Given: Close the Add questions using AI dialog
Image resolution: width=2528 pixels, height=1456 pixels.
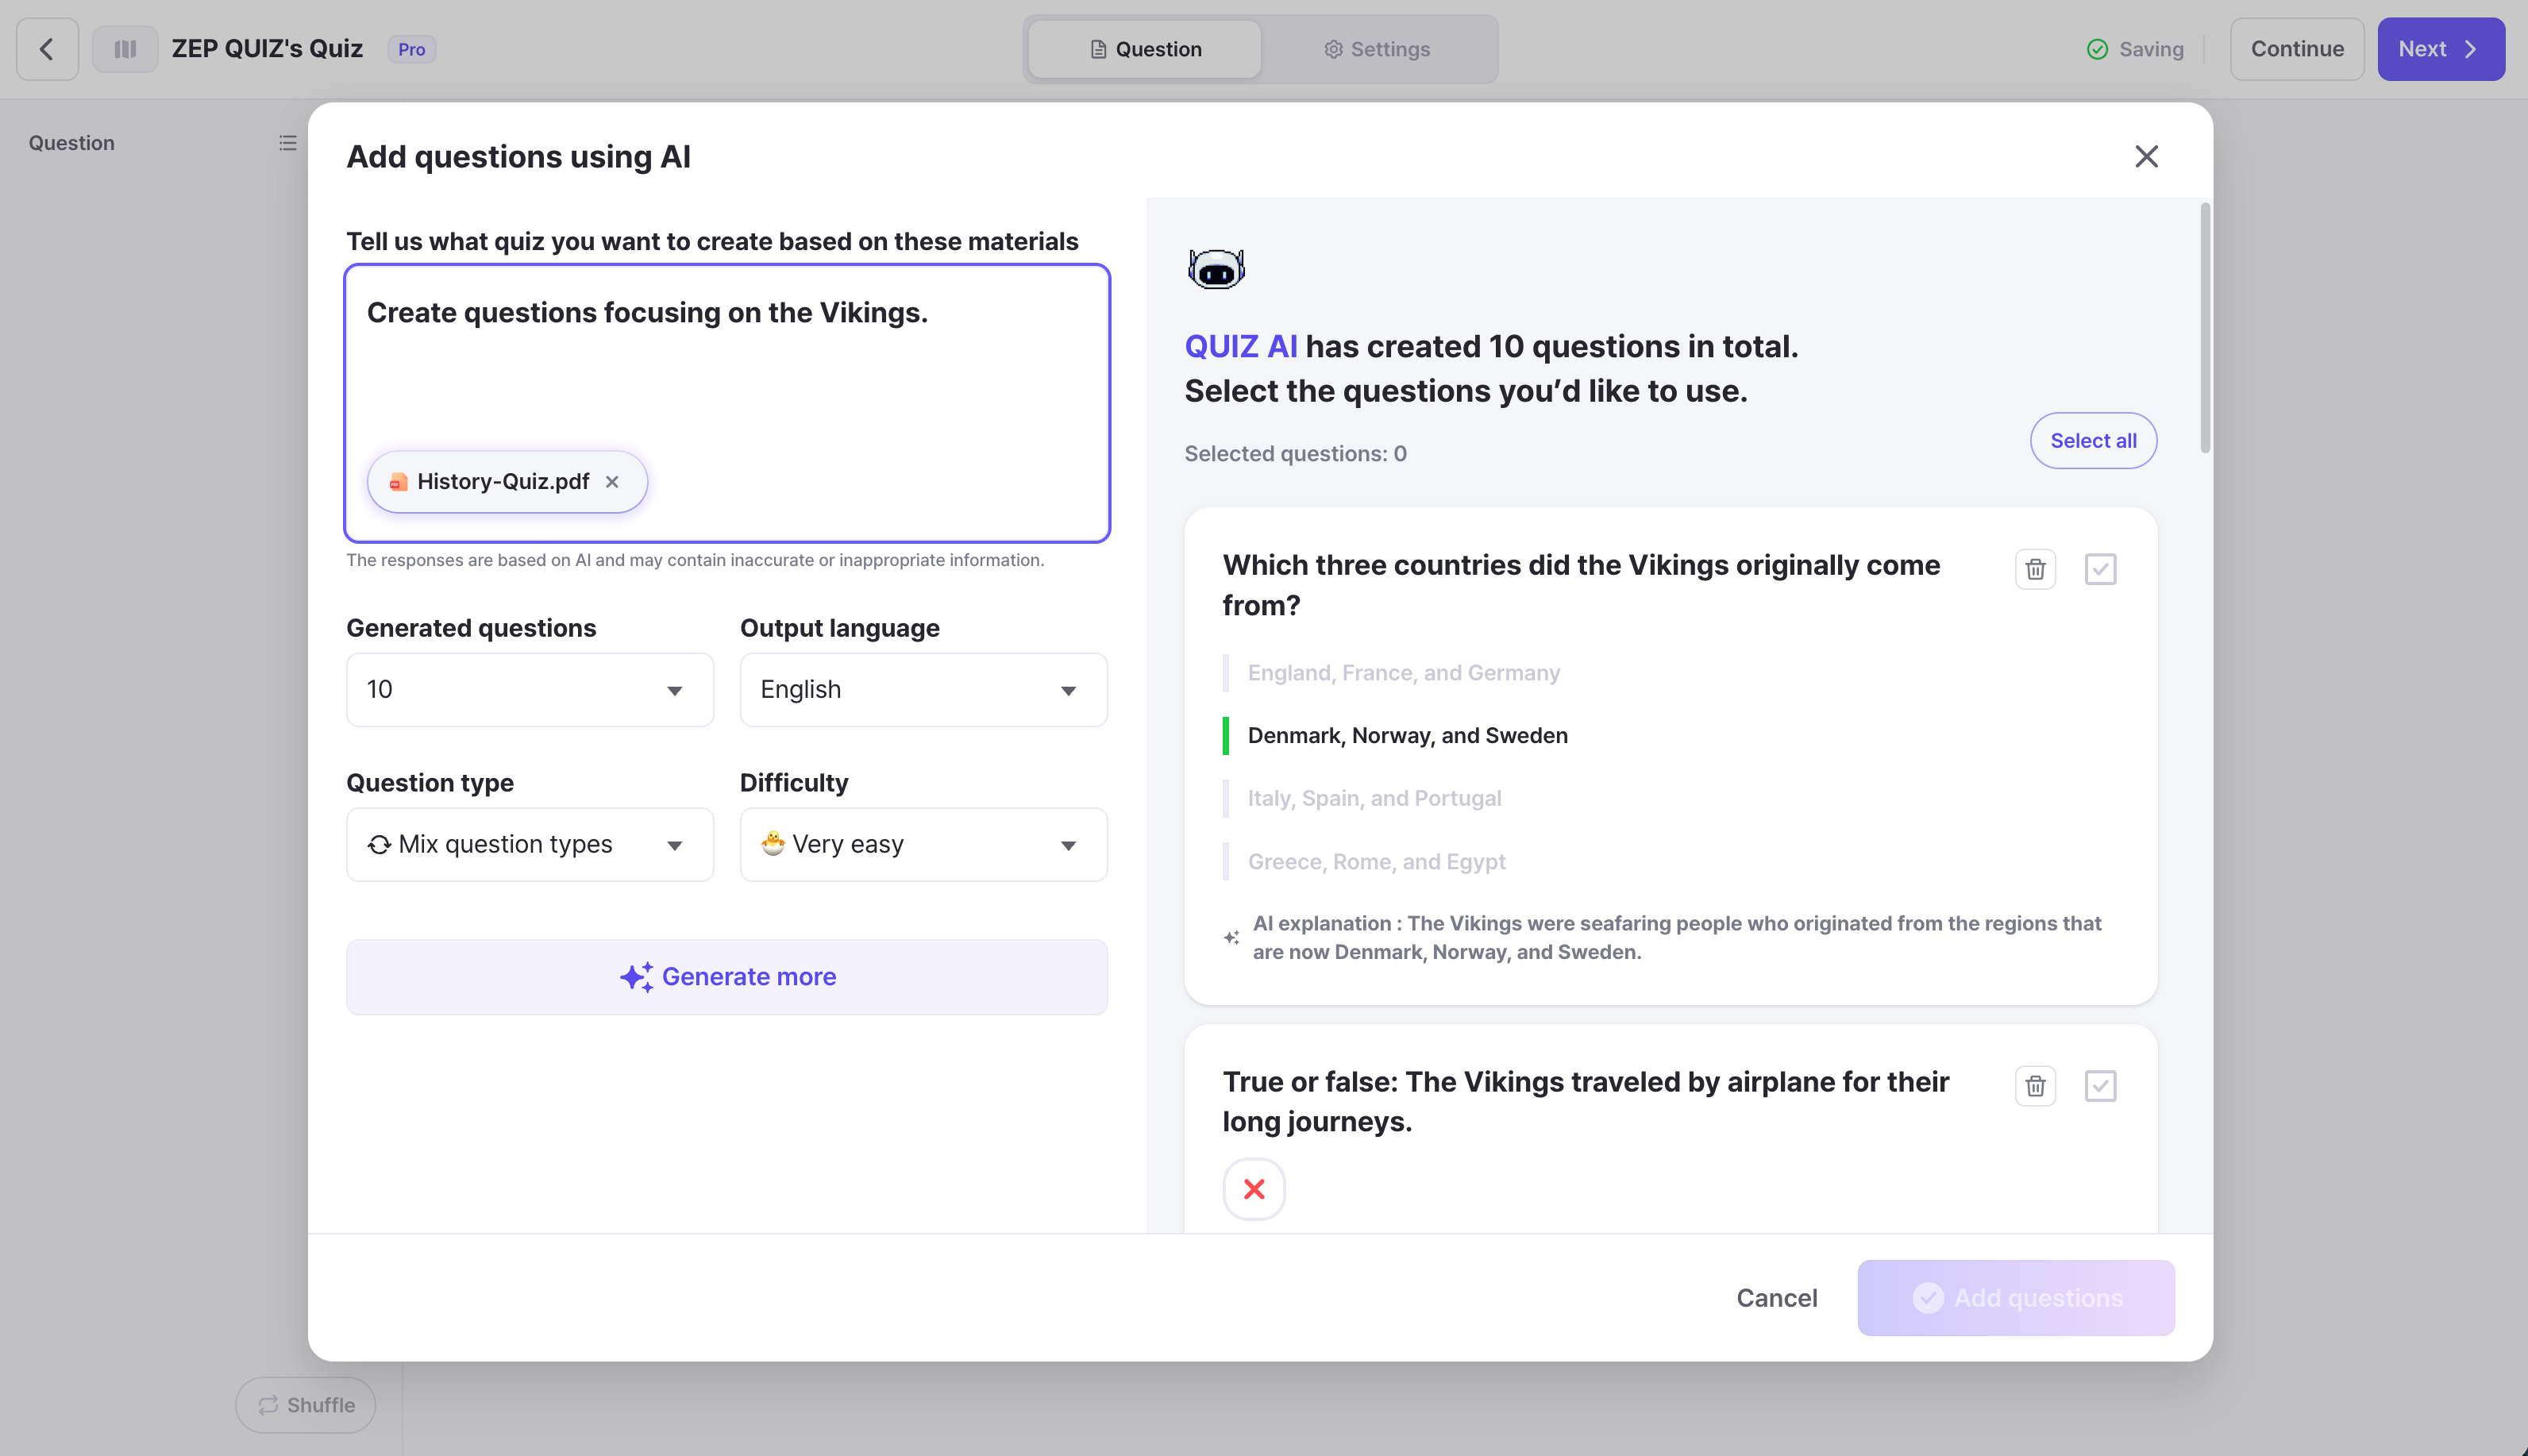Looking at the screenshot, I should [x=2146, y=157].
